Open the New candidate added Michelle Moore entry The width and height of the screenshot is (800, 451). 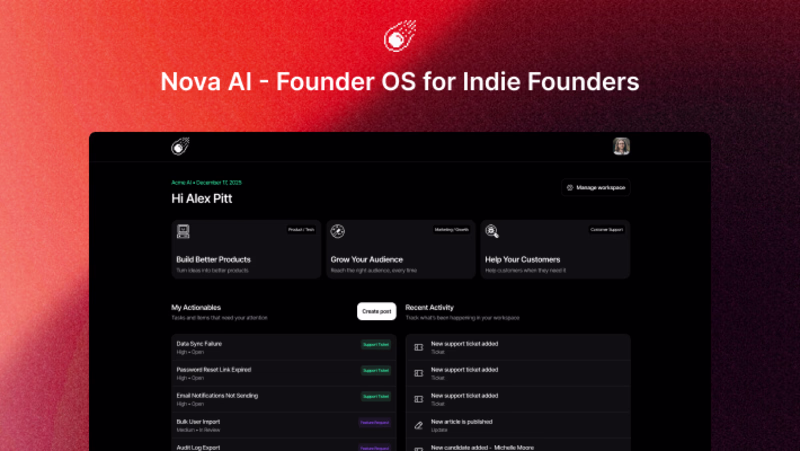[x=481, y=447]
